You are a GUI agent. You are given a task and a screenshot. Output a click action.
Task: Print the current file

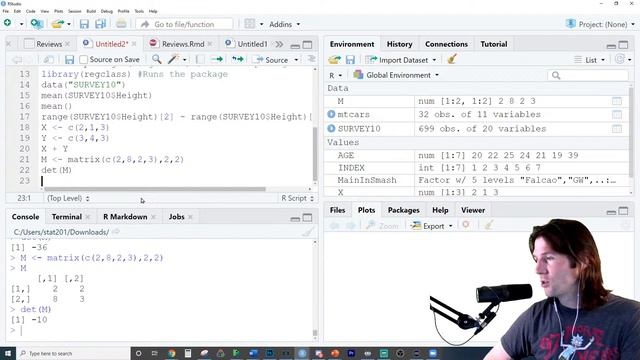[x=121, y=24]
